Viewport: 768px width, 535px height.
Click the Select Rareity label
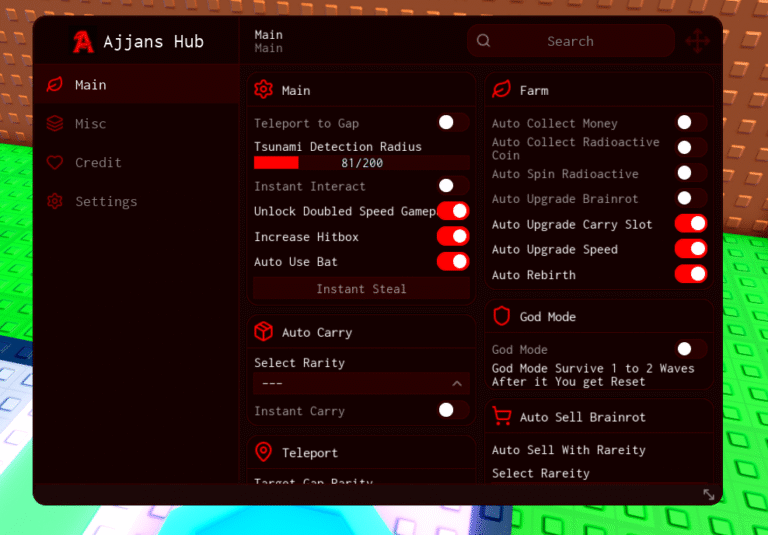click(x=541, y=473)
